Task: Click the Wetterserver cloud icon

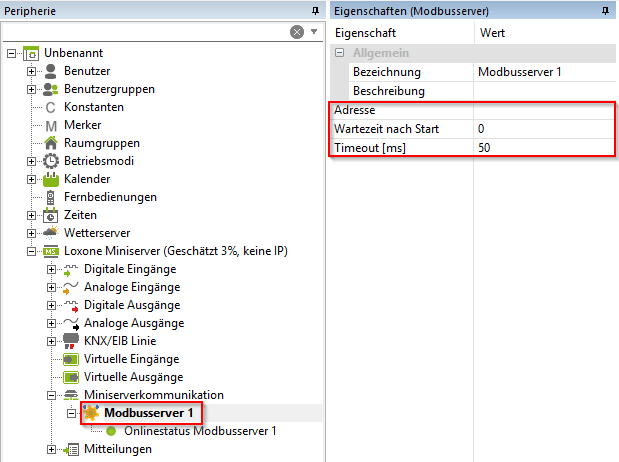Action: (51, 233)
